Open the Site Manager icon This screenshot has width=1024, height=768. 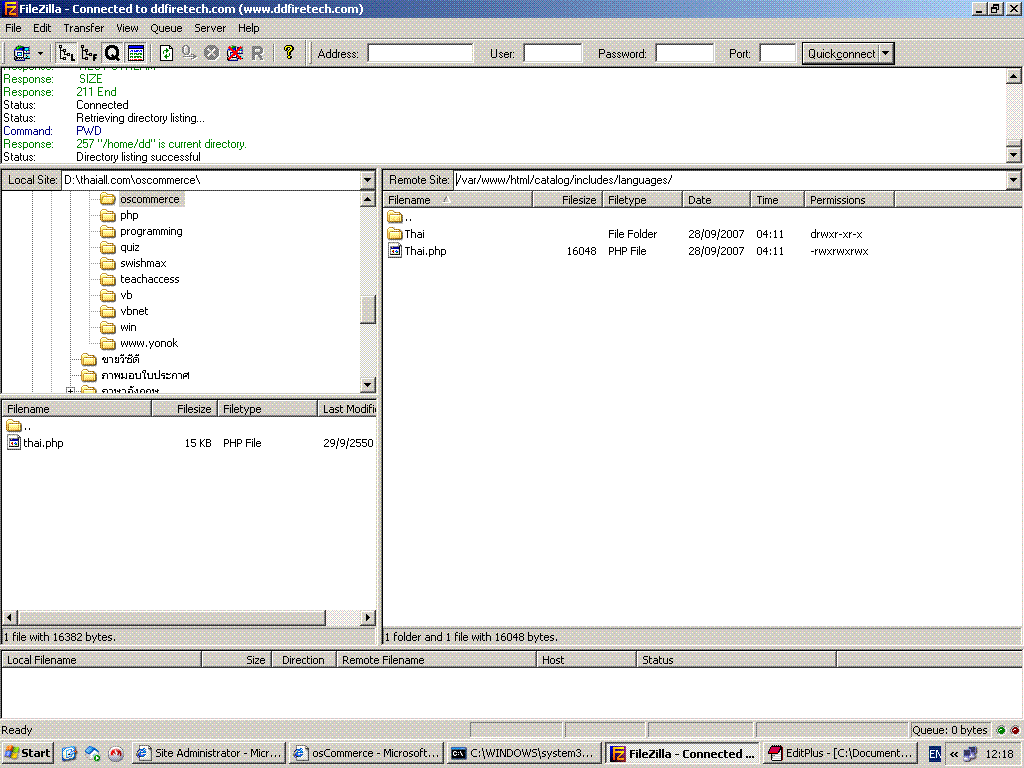(21, 53)
